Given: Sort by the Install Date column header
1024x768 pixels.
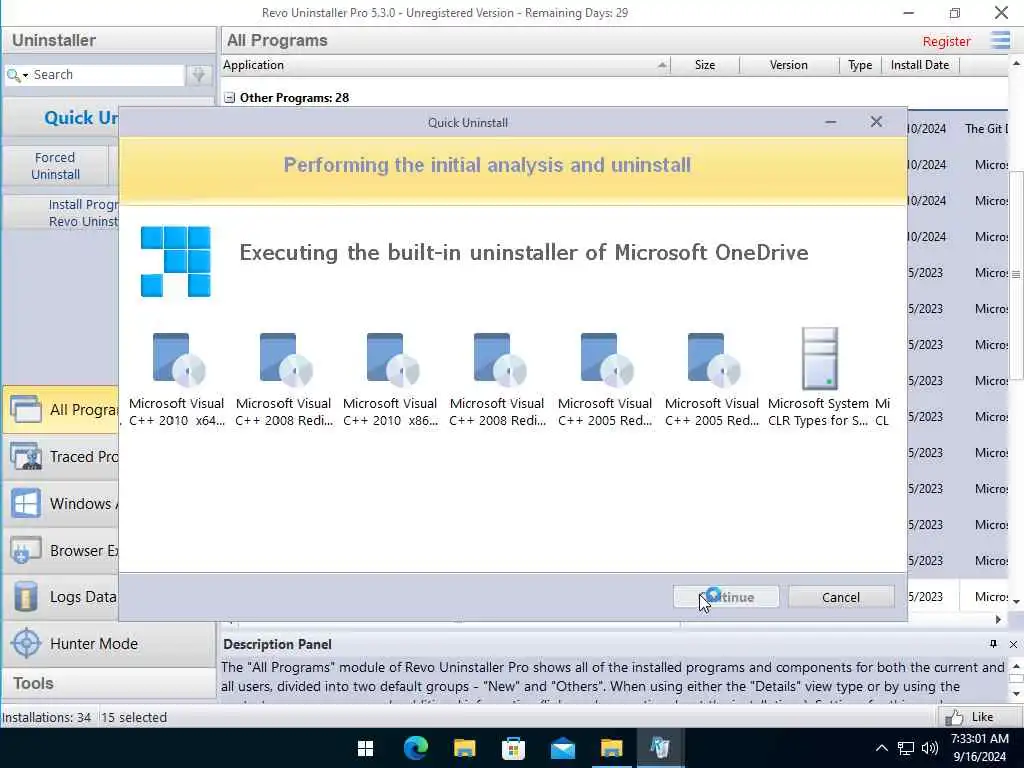Looking at the screenshot, I should tap(920, 65).
